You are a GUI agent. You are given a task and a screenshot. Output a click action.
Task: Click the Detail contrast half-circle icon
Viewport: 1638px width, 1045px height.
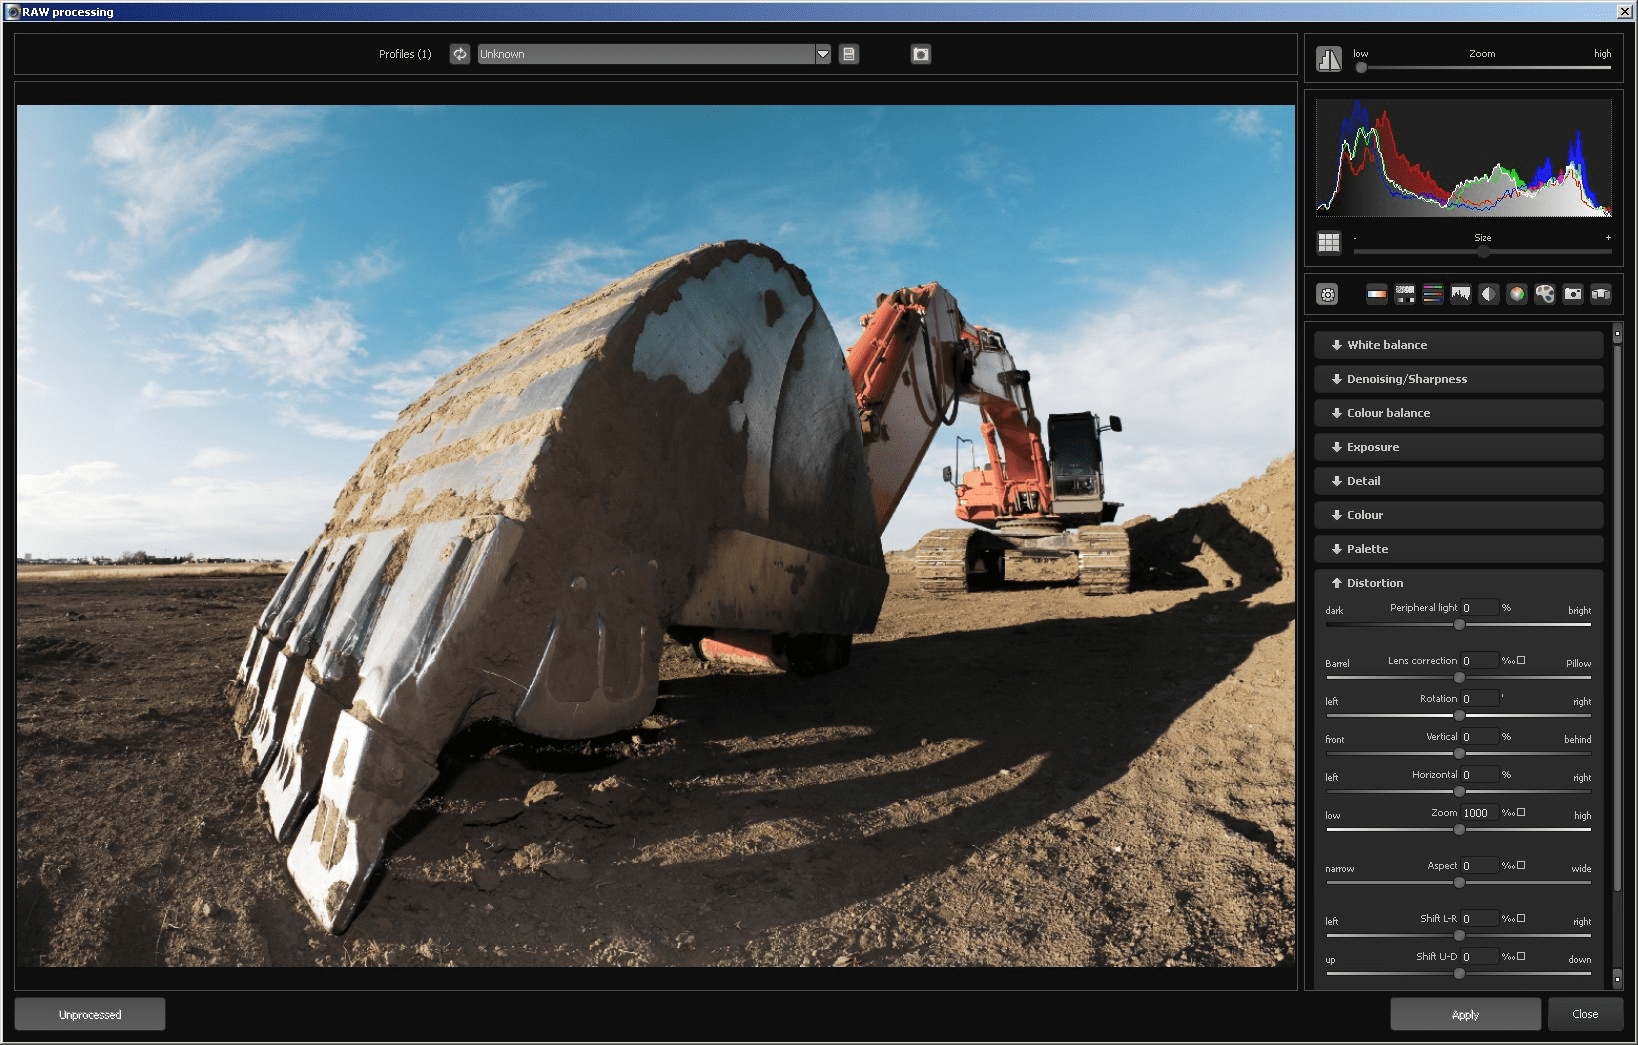tap(1489, 294)
